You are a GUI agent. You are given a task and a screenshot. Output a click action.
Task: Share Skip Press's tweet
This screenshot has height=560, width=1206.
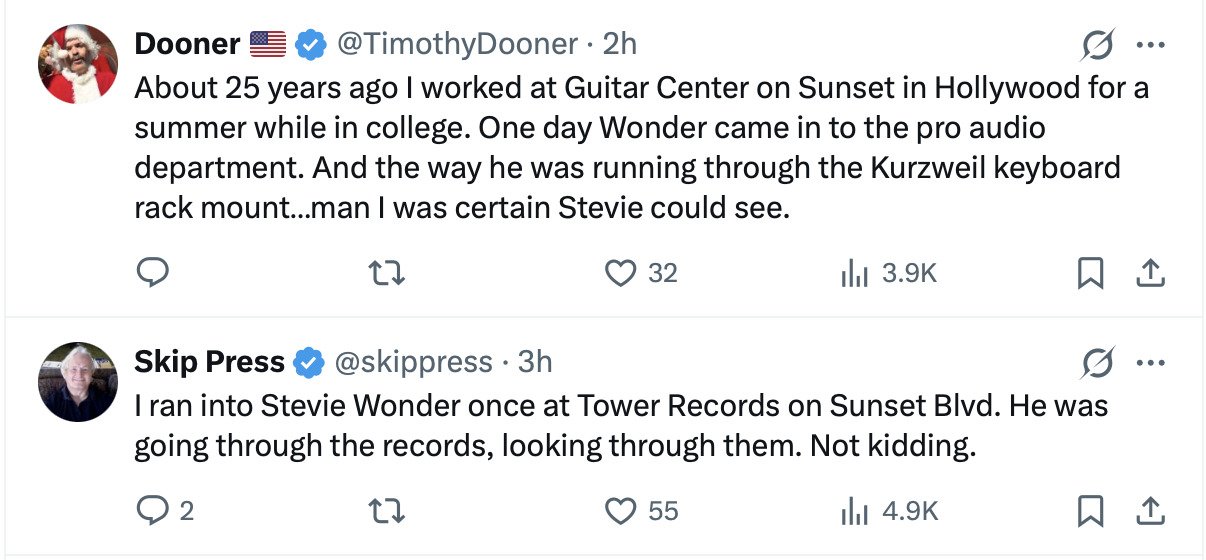coord(1151,511)
